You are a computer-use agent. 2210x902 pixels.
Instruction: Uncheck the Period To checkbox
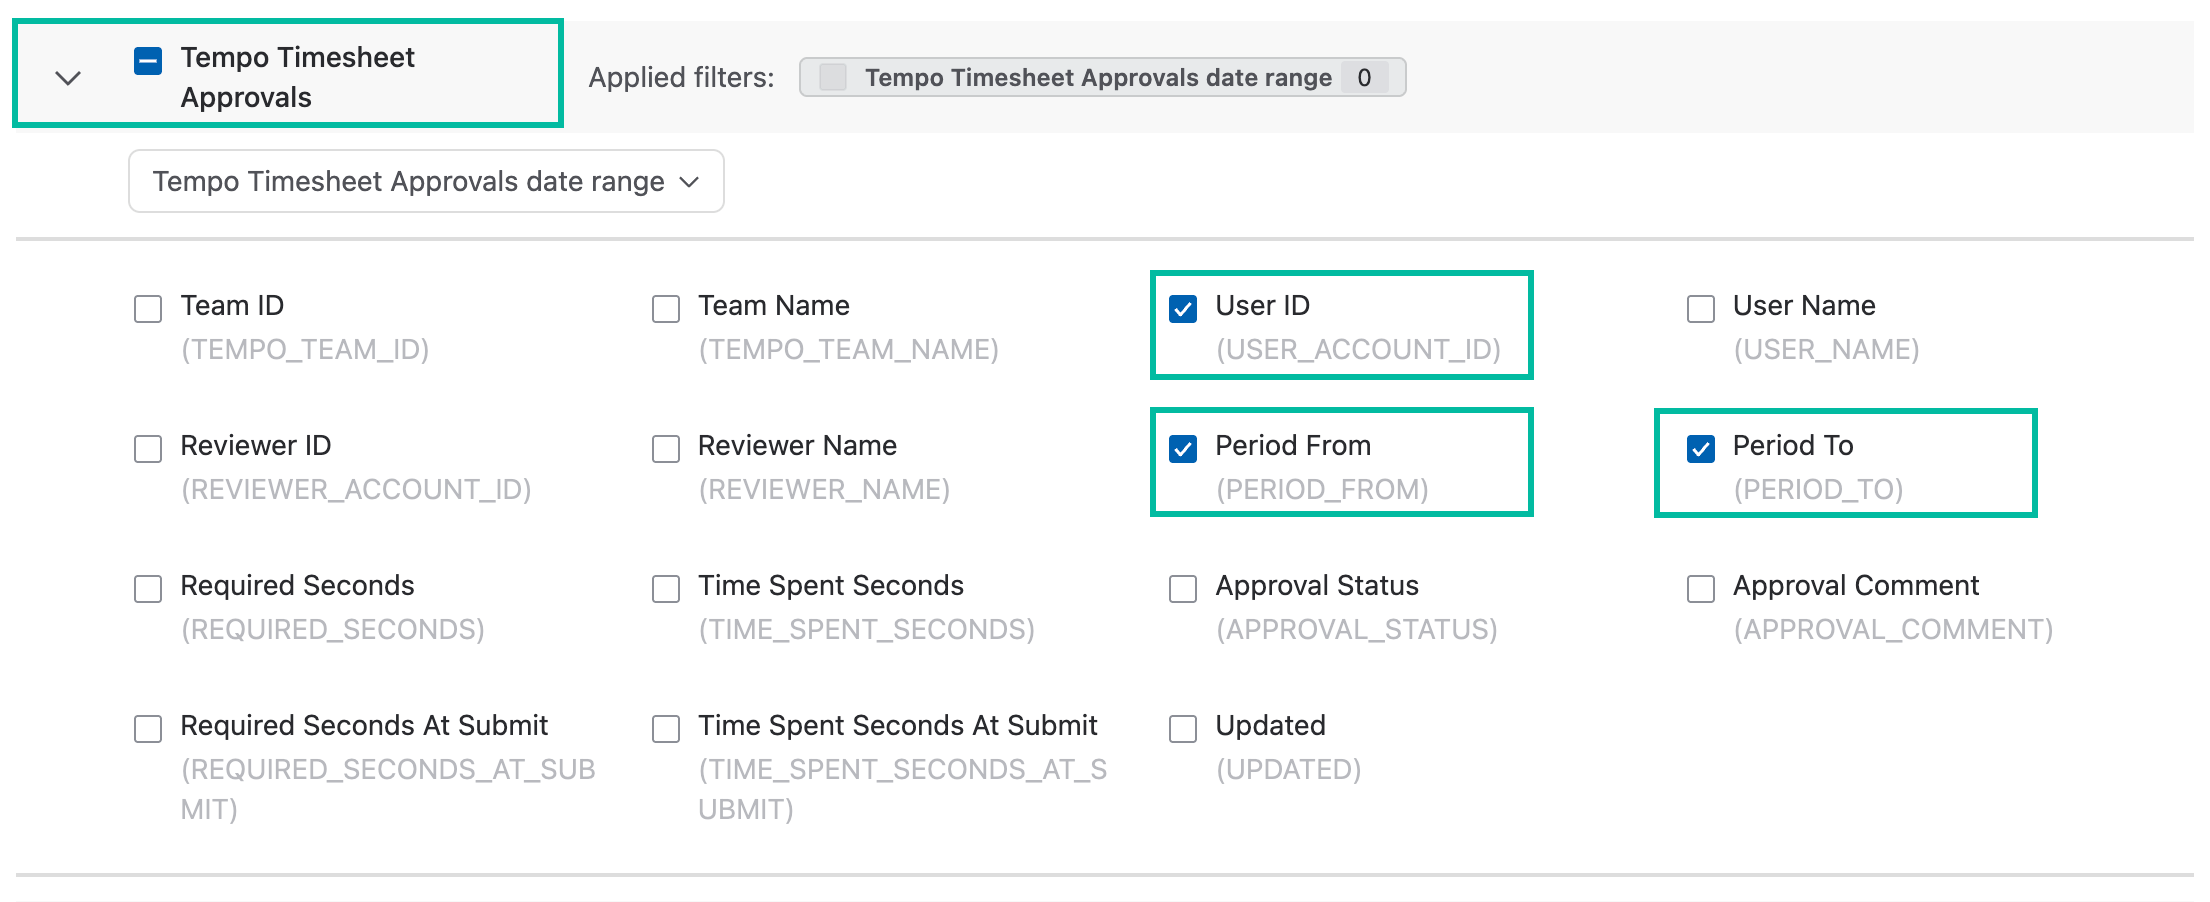[x=1701, y=449]
